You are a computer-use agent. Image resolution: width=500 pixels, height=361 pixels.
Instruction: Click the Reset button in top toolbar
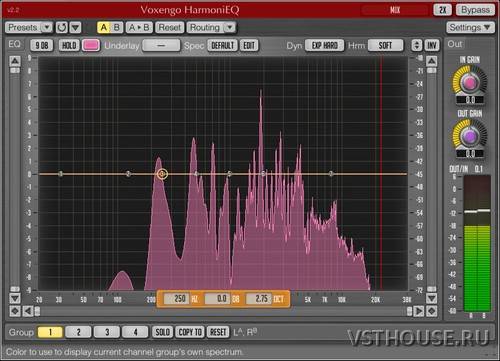[169, 27]
